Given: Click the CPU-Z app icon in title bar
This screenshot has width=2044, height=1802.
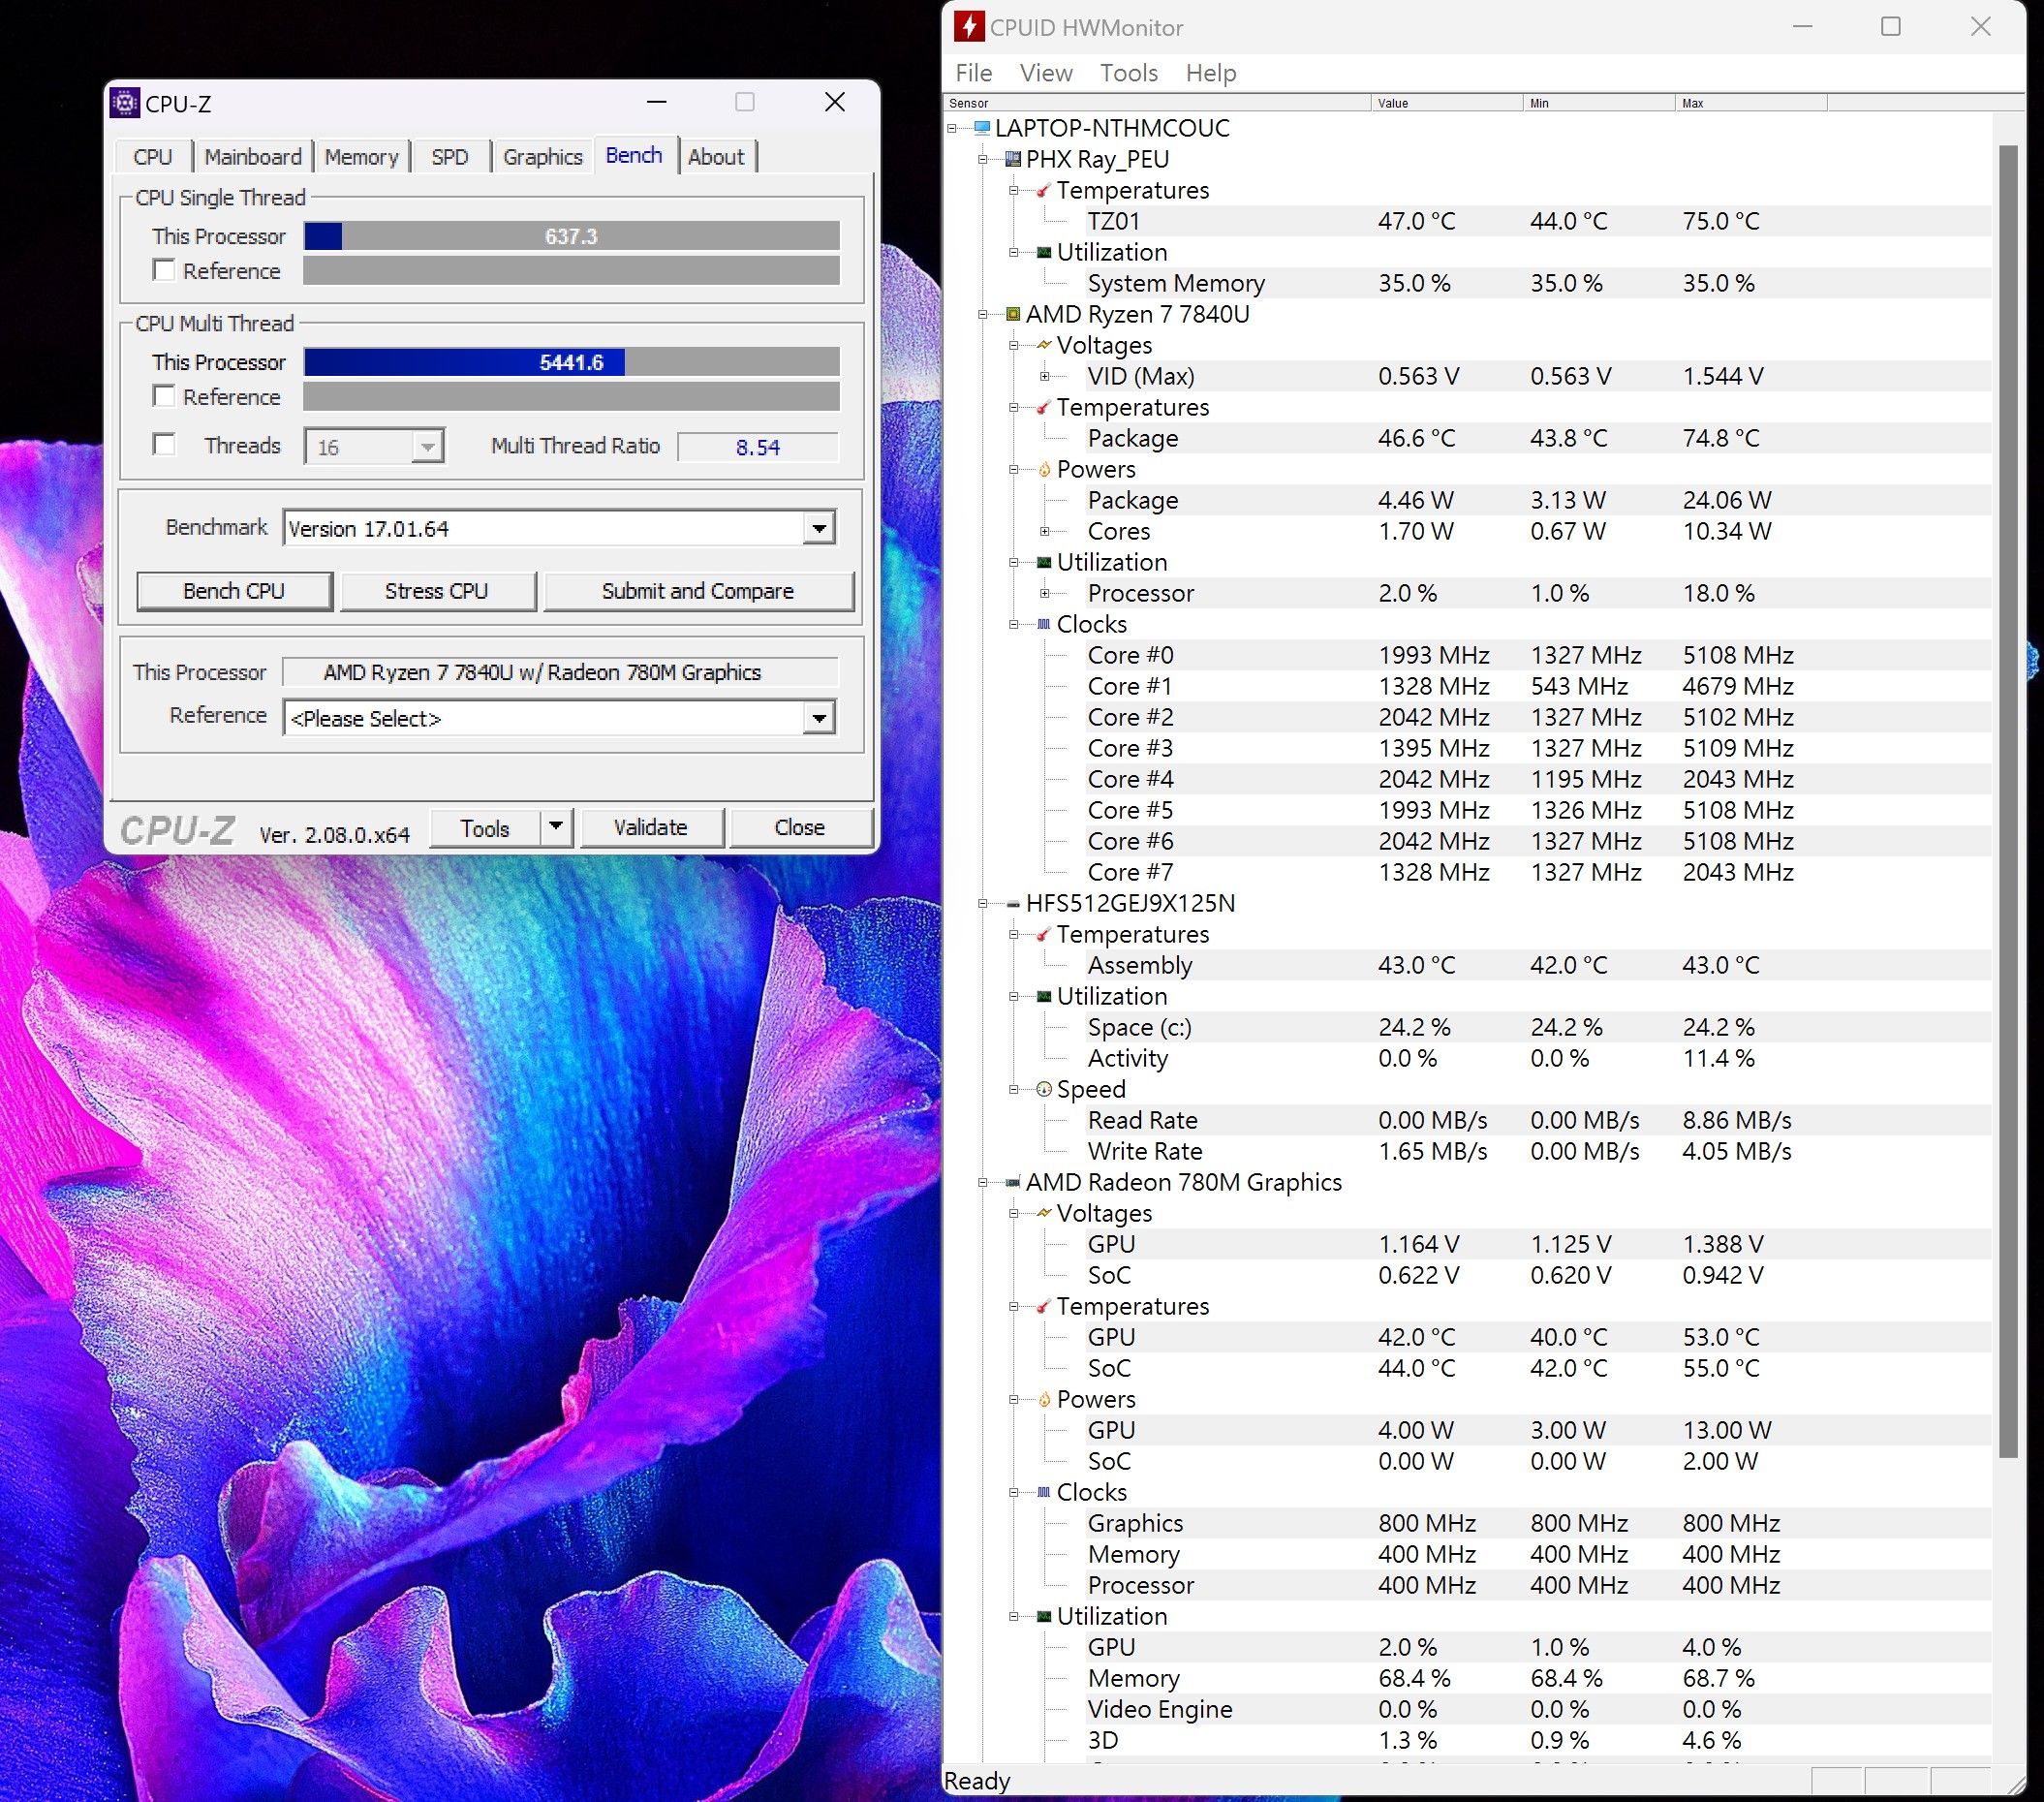Looking at the screenshot, I should point(125,103).
